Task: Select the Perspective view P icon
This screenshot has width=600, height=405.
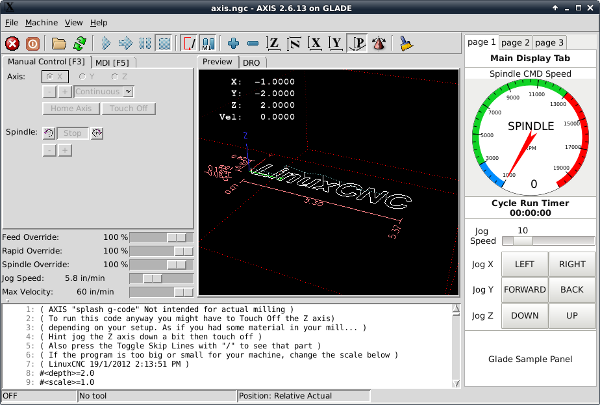Action: click(357, 44)
